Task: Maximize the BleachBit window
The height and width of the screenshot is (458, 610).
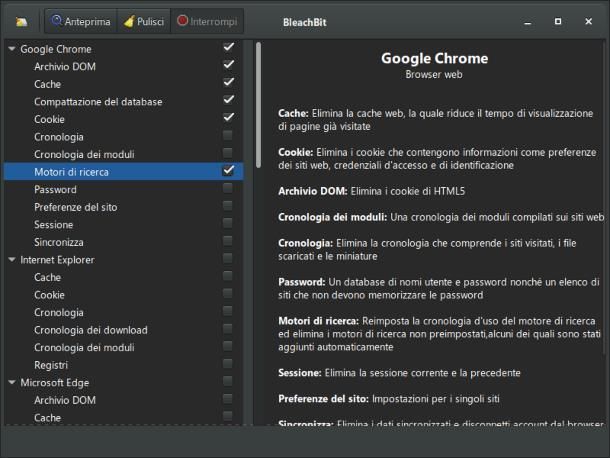Action: [558, 21]
